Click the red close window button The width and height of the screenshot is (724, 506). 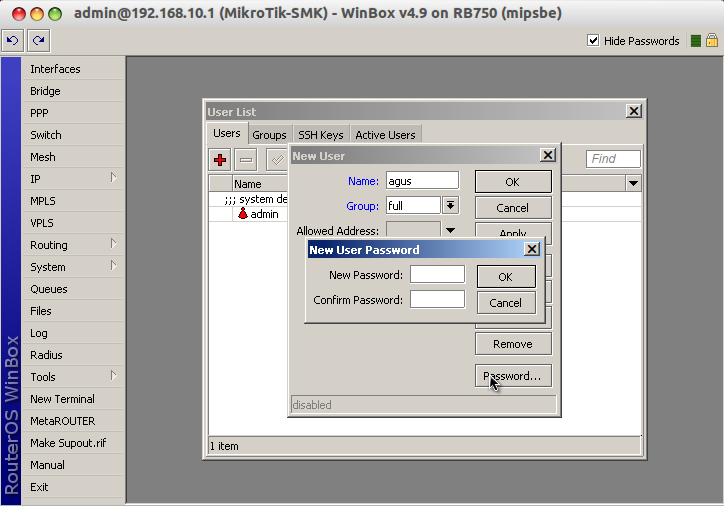(x=19, y=14)
